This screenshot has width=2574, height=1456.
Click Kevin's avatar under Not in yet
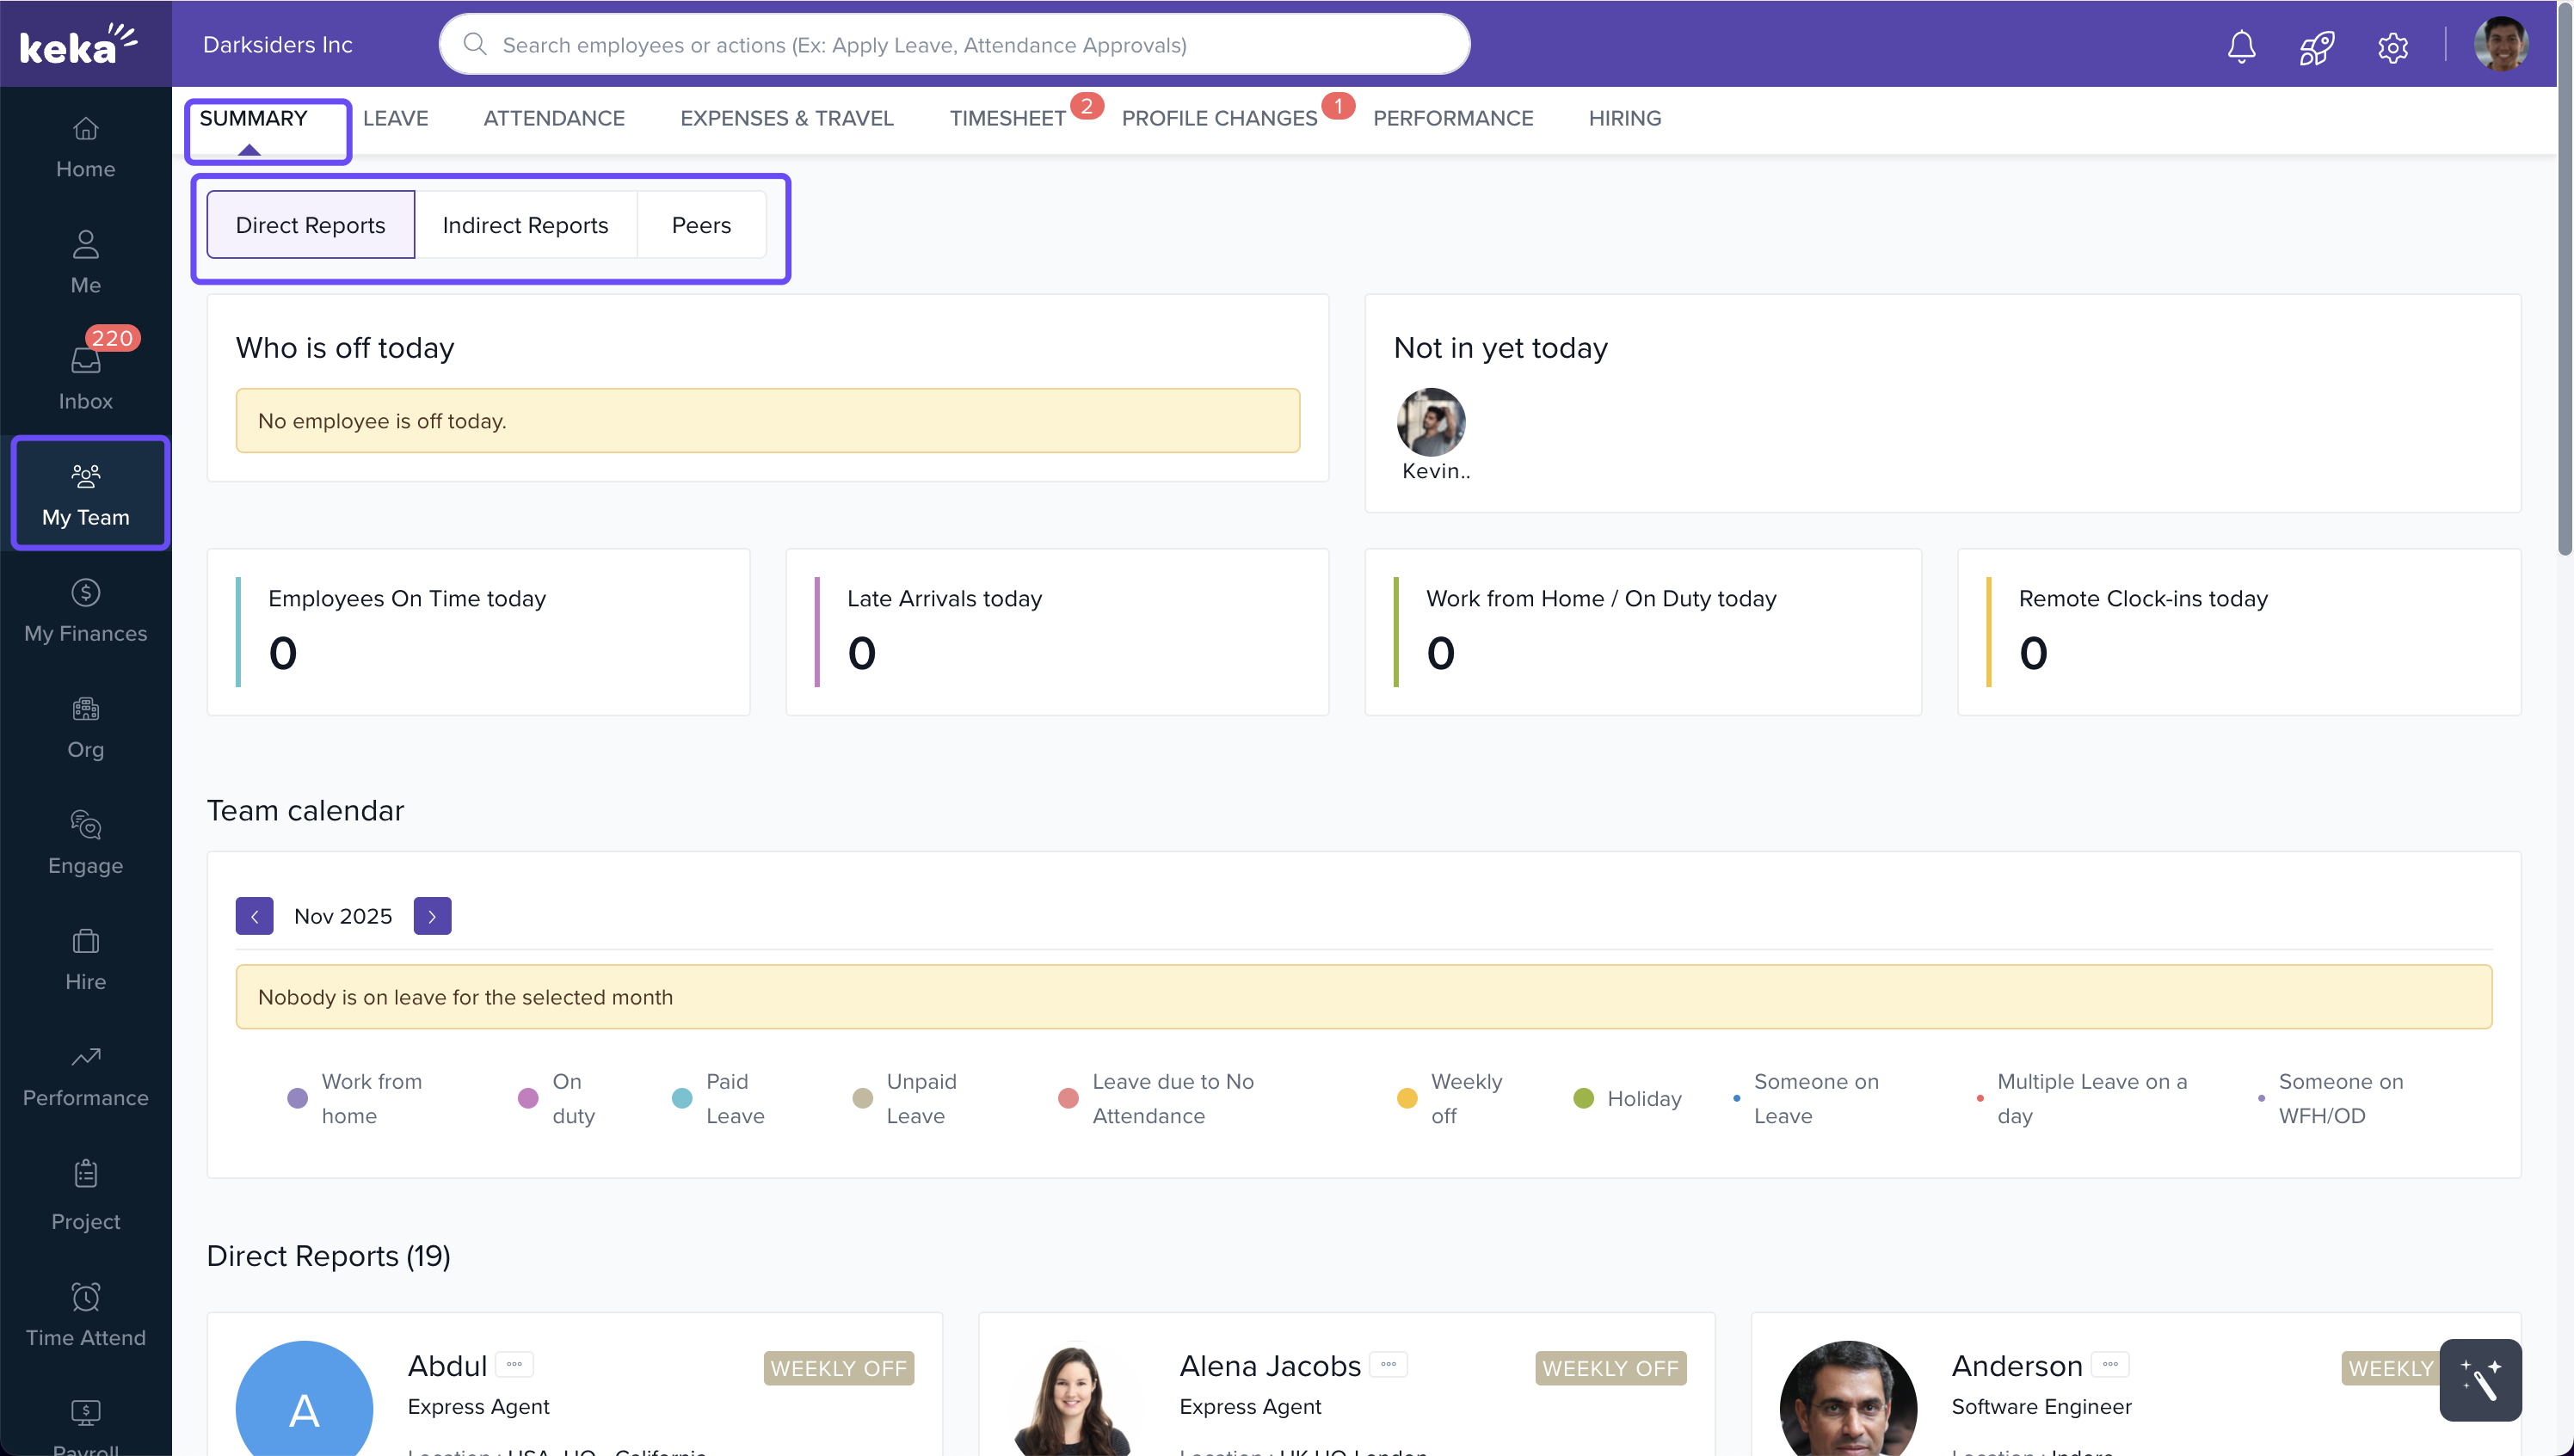tap(1431, 423)
